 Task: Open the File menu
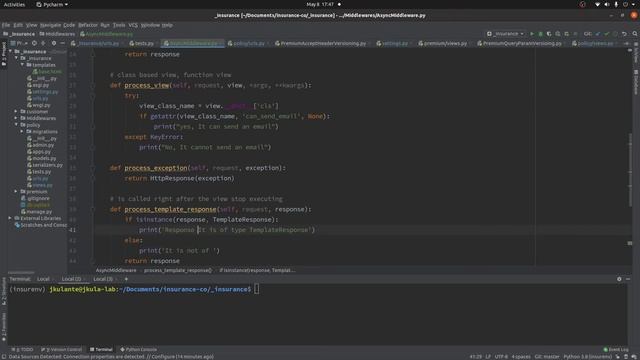(x=6, y=25)
